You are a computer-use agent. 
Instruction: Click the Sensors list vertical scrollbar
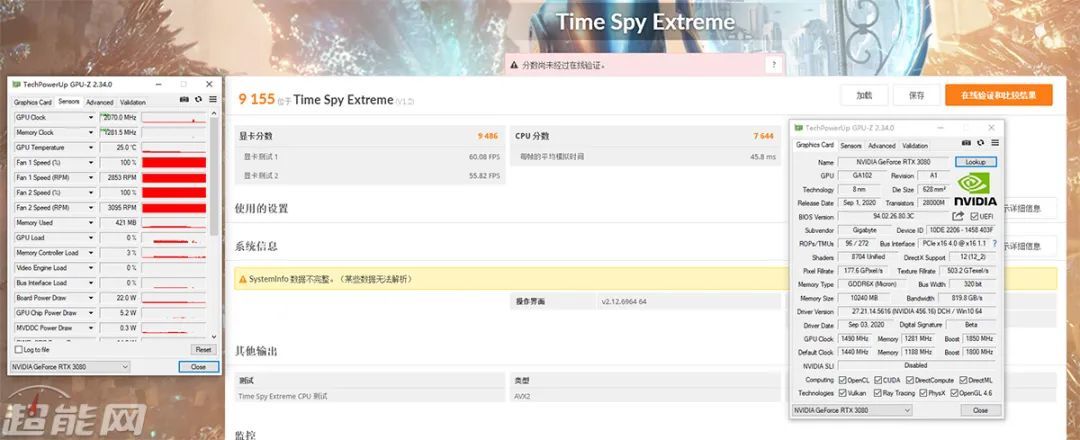tap(214, 224)
